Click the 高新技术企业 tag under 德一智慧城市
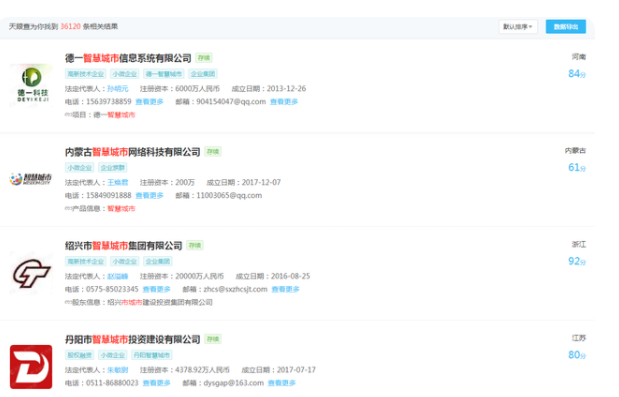Image resolution: width=619 pixels, height=397 pixels. pos(85,74)
